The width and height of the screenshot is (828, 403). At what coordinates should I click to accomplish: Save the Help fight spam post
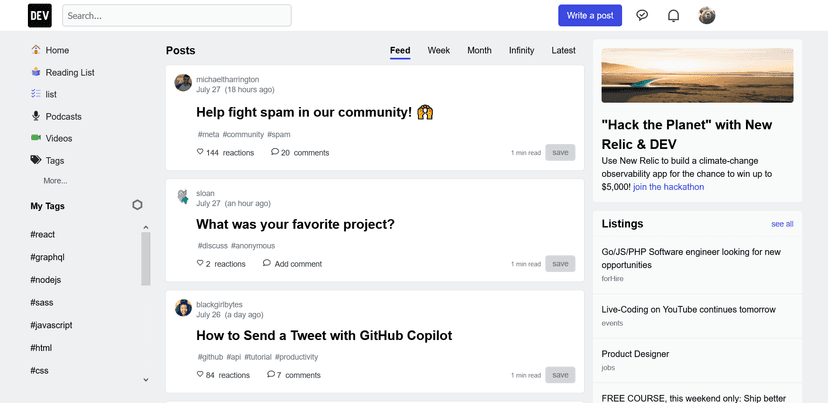click(560, 153)
